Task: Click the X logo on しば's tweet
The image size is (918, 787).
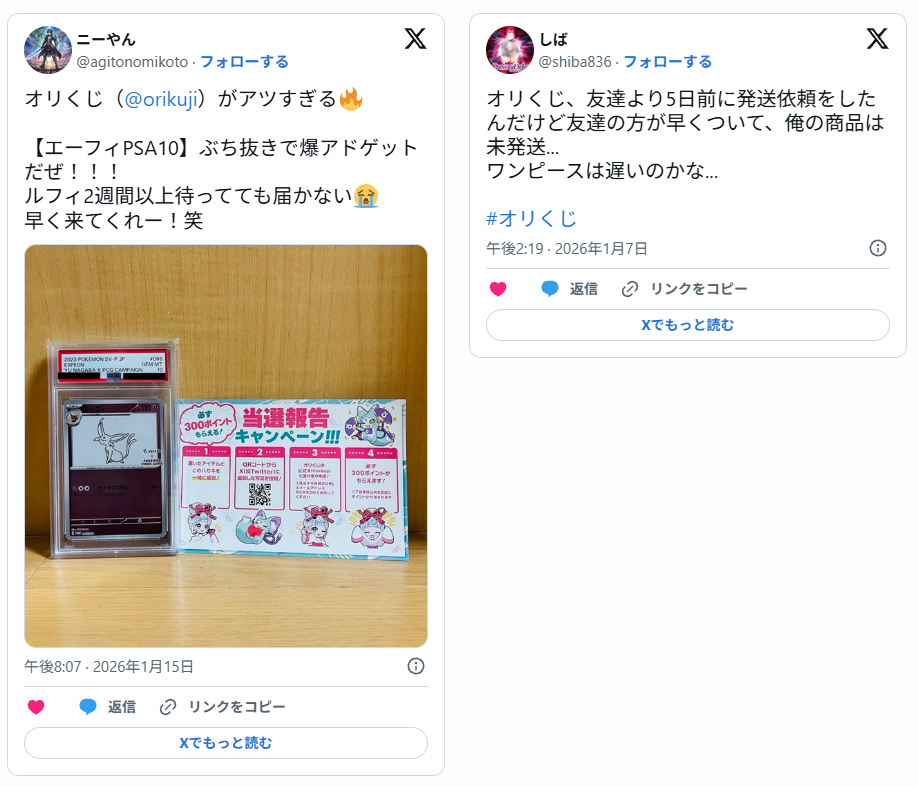Action: (877, 39)
